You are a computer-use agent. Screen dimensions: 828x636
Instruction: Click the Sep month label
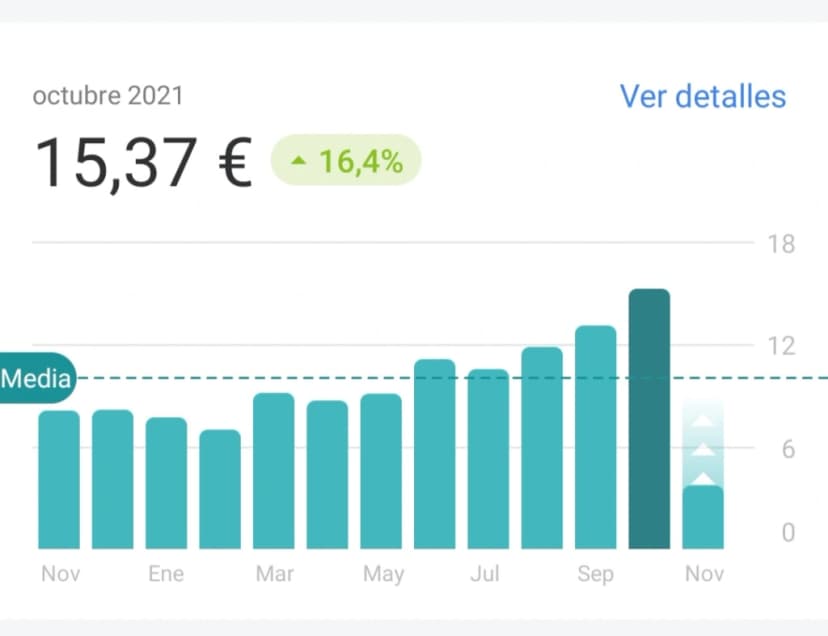click(x=595, y=573)
